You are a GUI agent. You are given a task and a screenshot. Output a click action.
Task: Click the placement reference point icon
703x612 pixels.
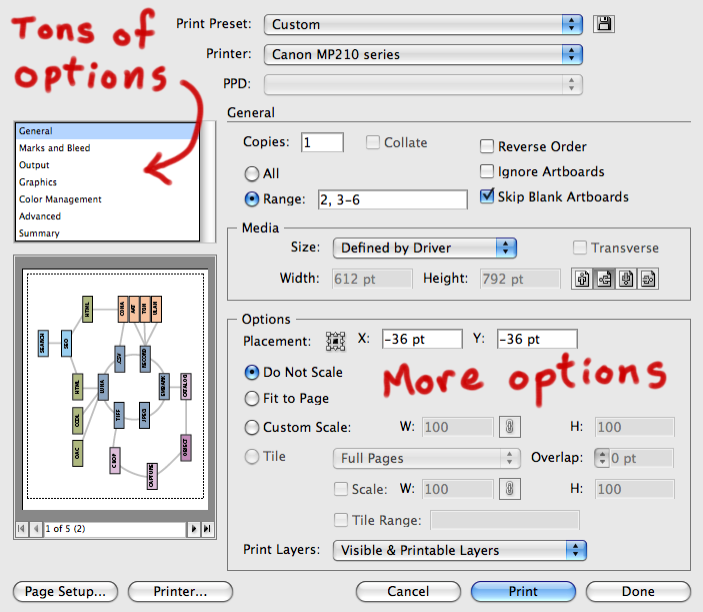335,341
